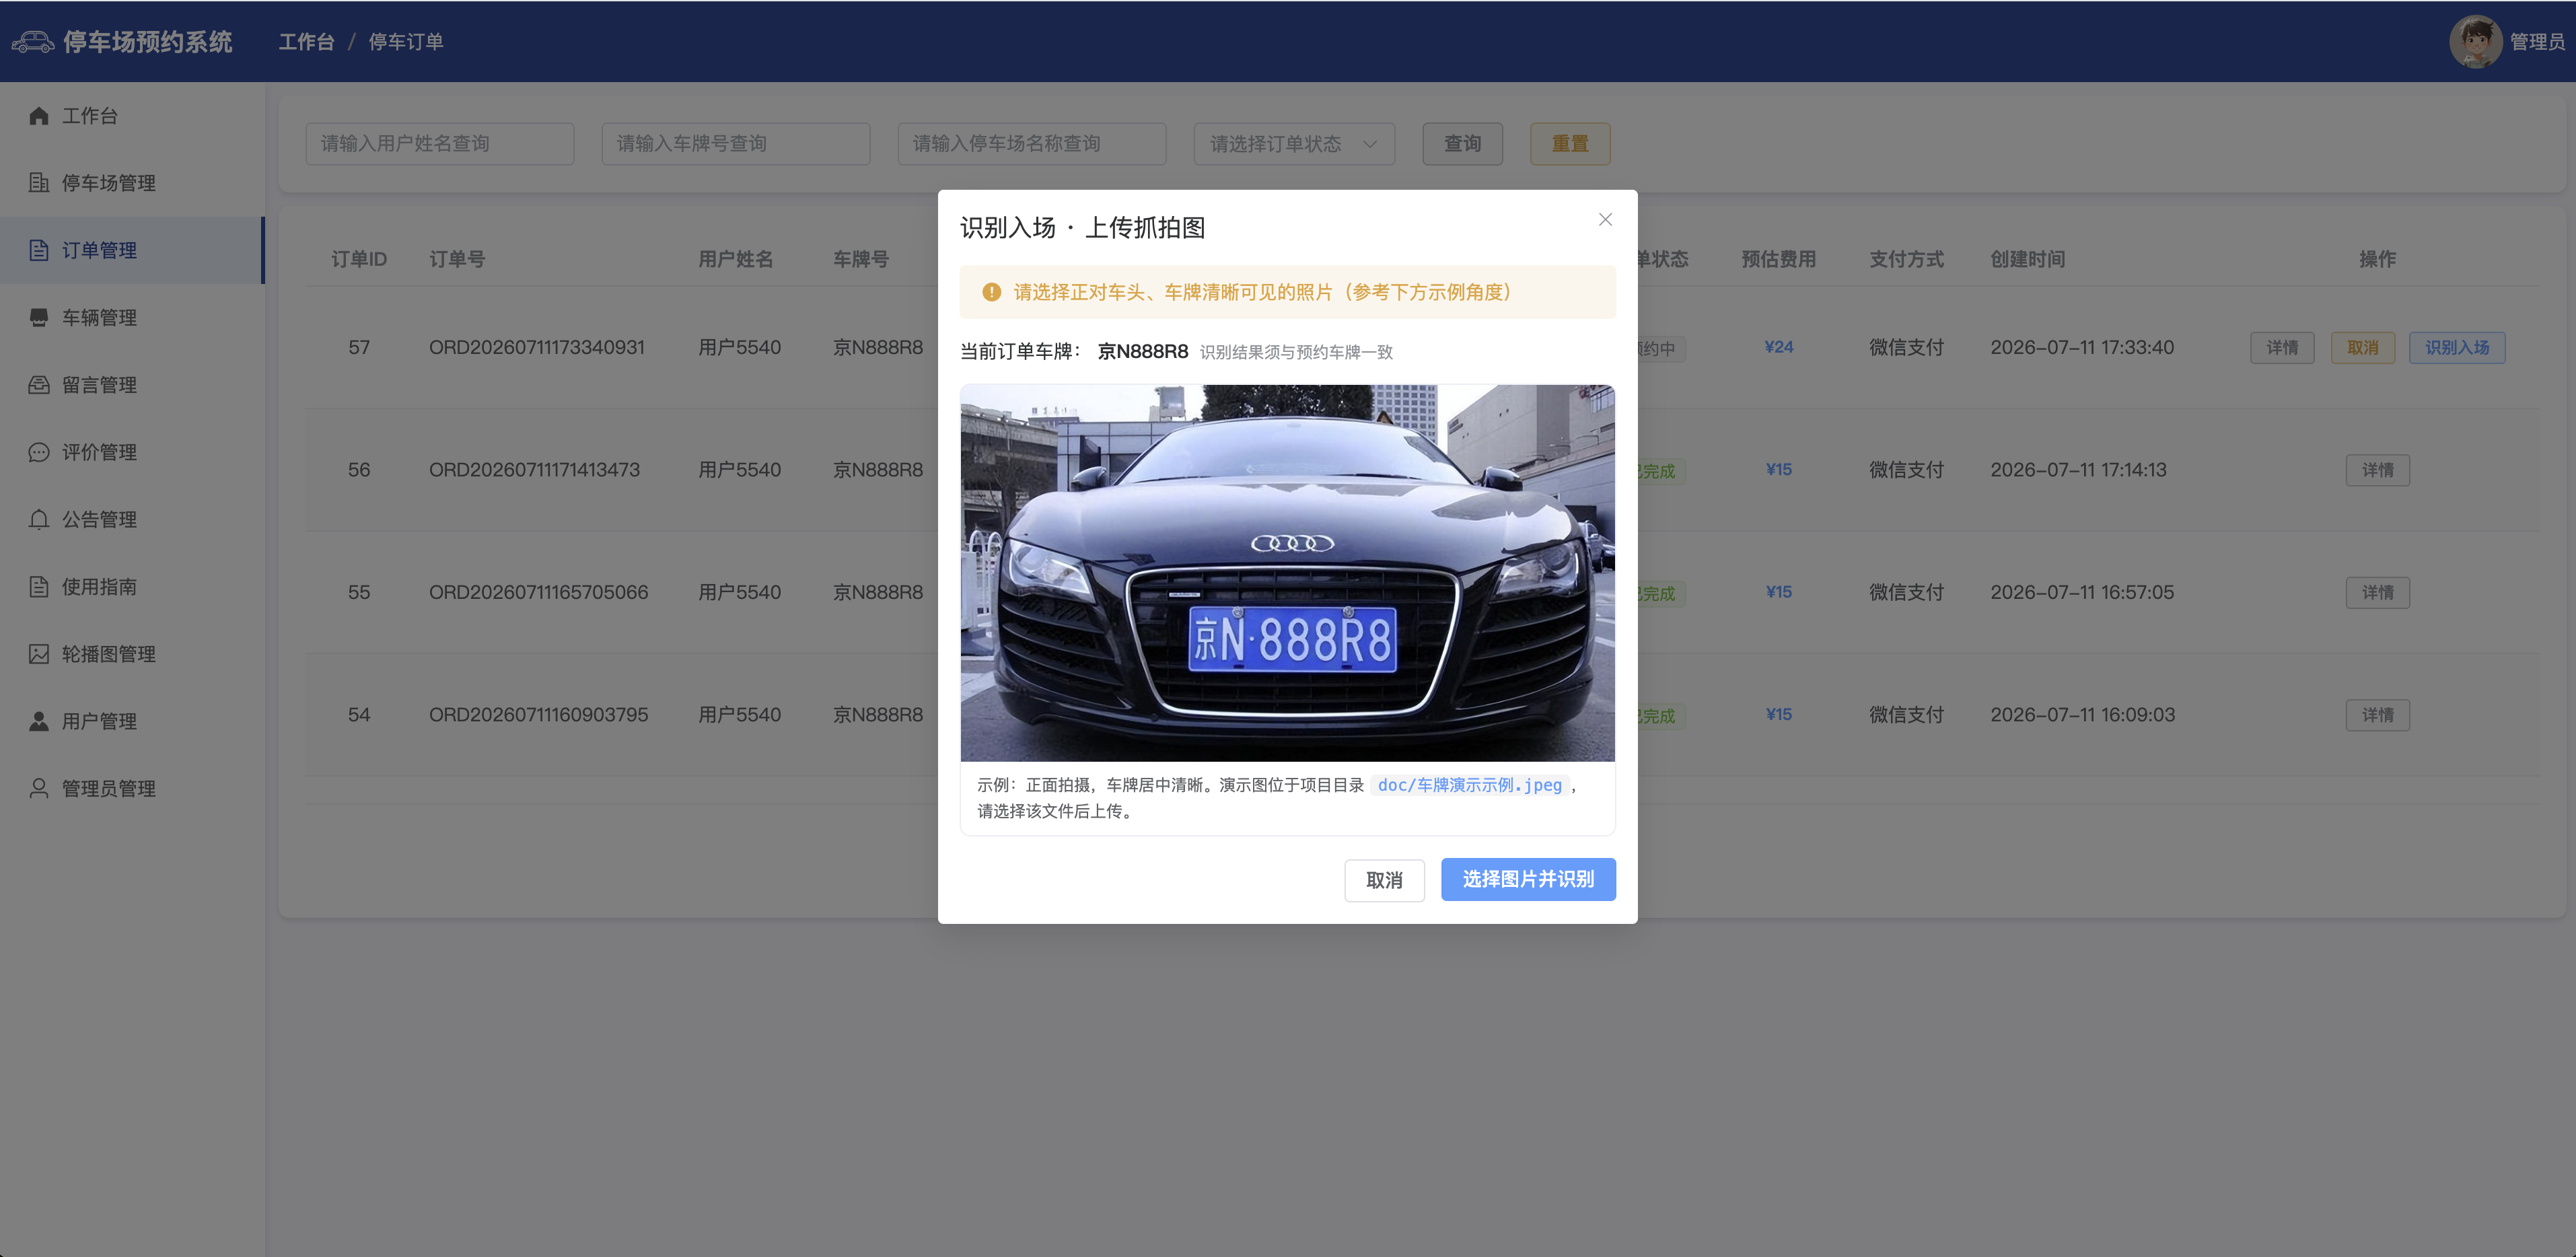Click the 留言管理 inbox icon
Screen dimensions: 2576x1257
[x=39, y=385]
